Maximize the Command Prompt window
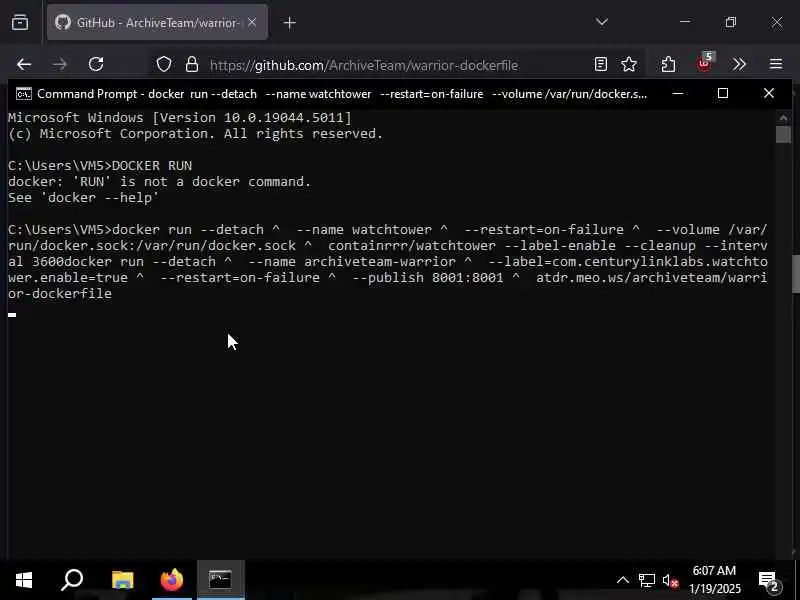800x600 pixels. pos(723,93)
